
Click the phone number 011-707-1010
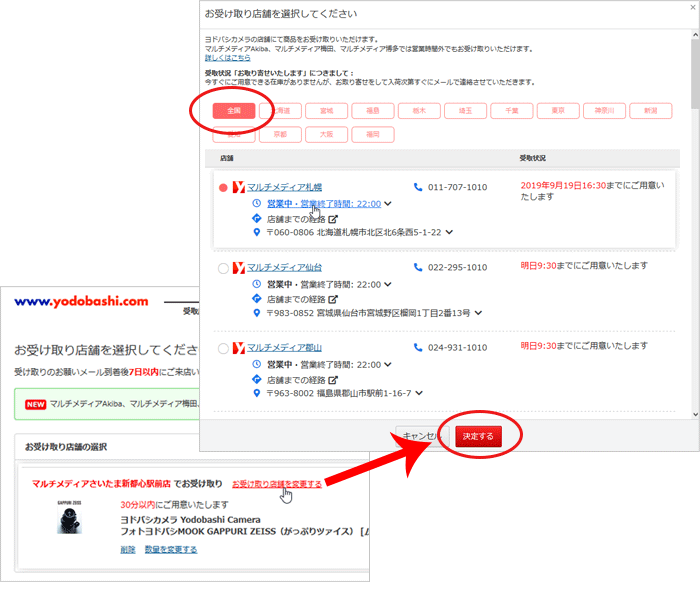458,188
